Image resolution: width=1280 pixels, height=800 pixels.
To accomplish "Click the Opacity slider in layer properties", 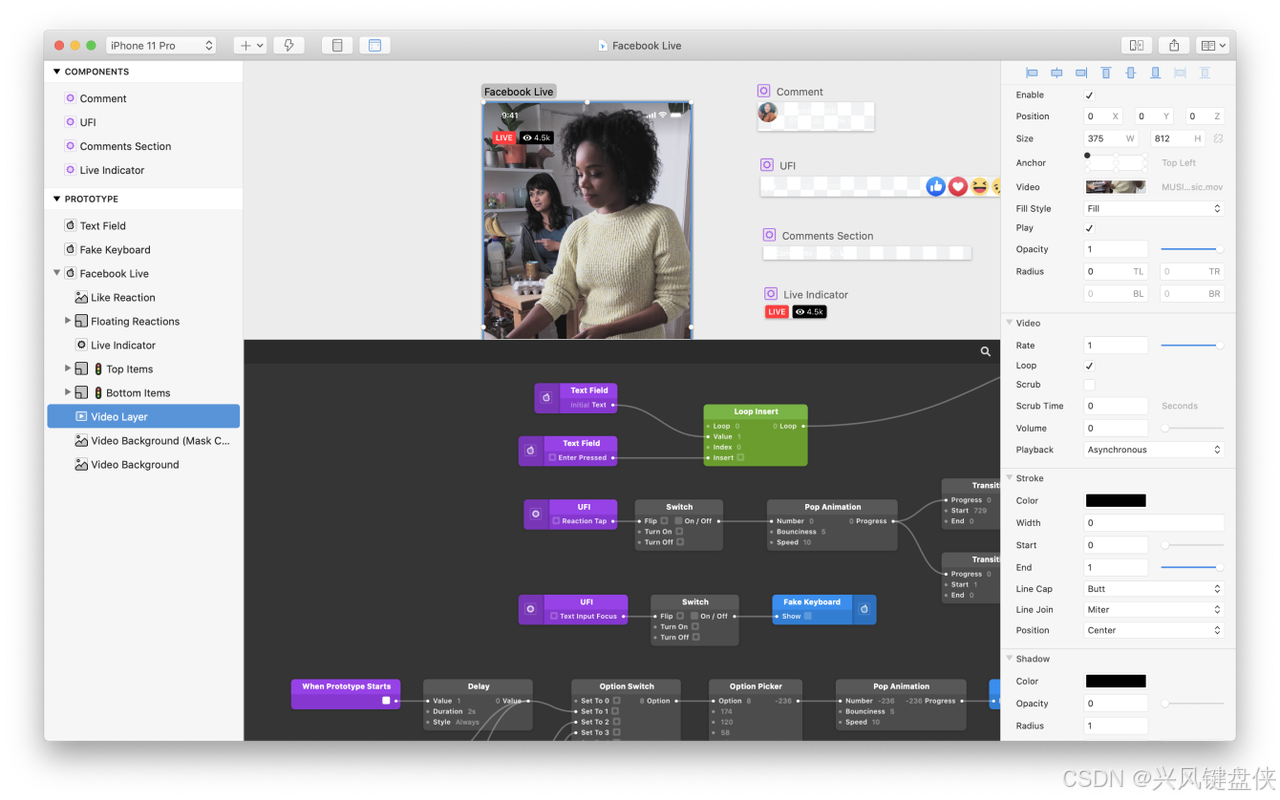I will coord(1191,249).
